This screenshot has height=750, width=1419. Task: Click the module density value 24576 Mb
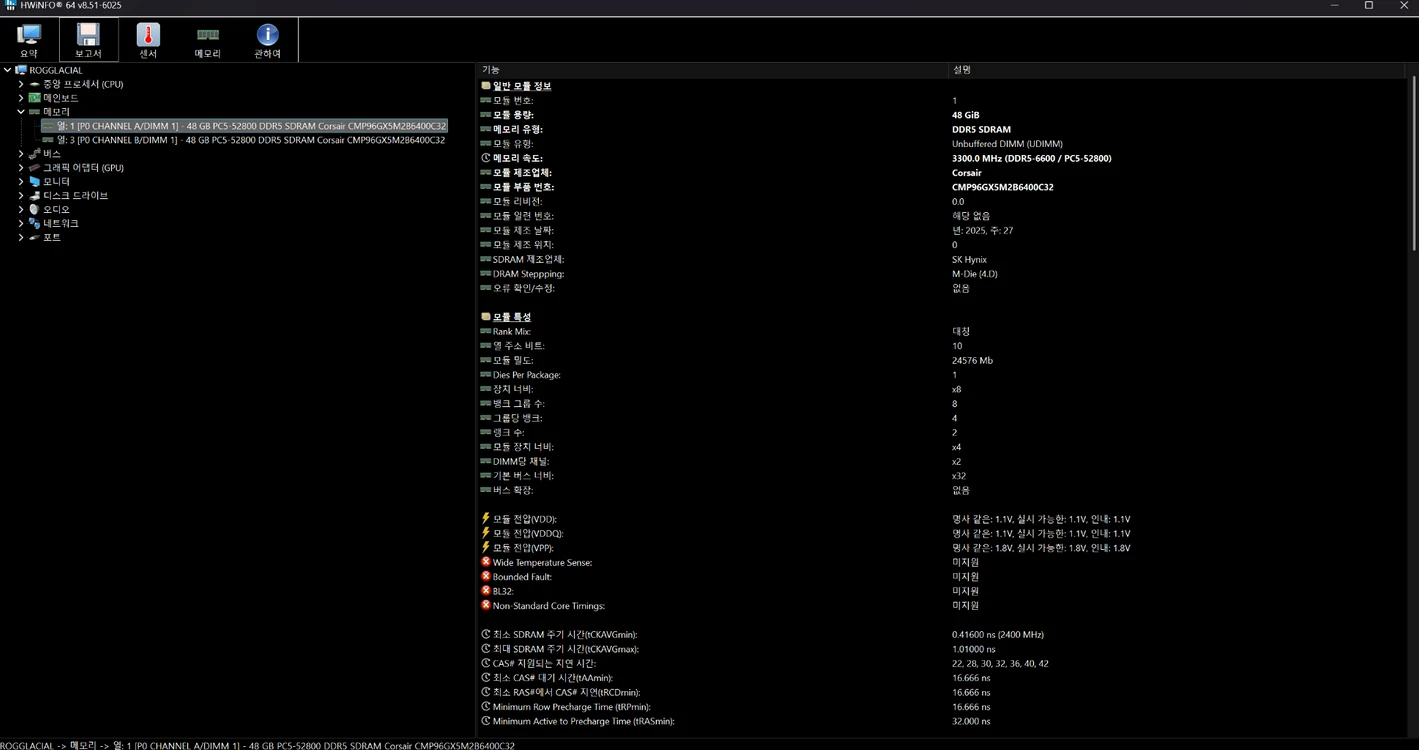[973, 360]
